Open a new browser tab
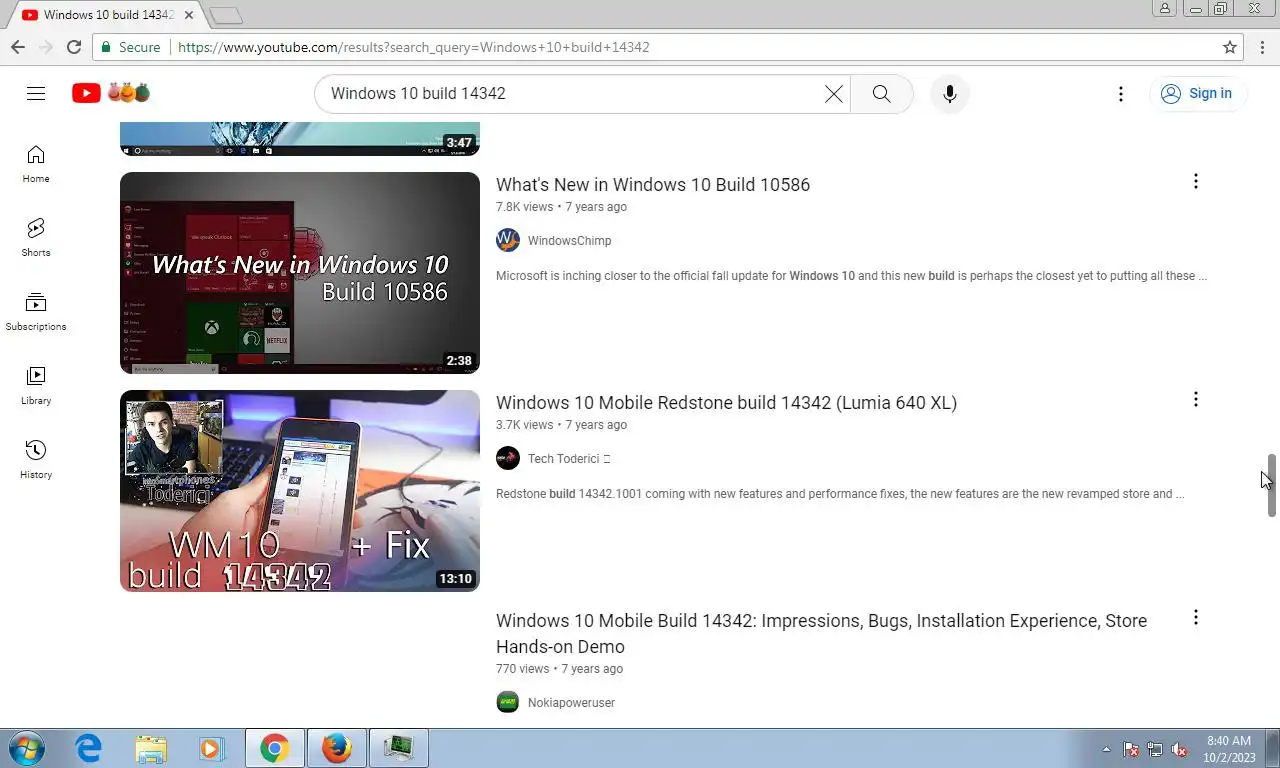Viewport: 1280px width, 768px height. tap(227, 15)
